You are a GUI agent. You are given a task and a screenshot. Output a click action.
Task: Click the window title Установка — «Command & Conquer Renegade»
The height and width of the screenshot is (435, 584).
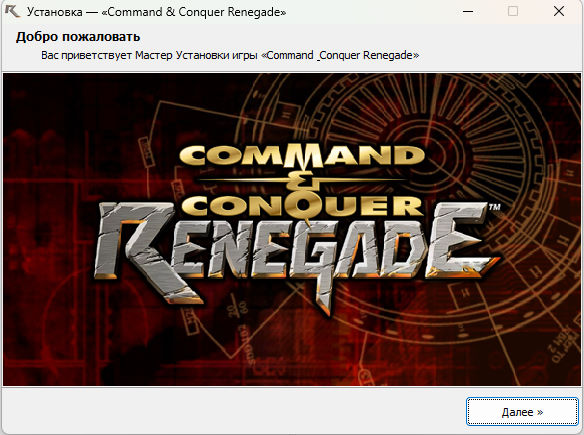pos(156,12)
